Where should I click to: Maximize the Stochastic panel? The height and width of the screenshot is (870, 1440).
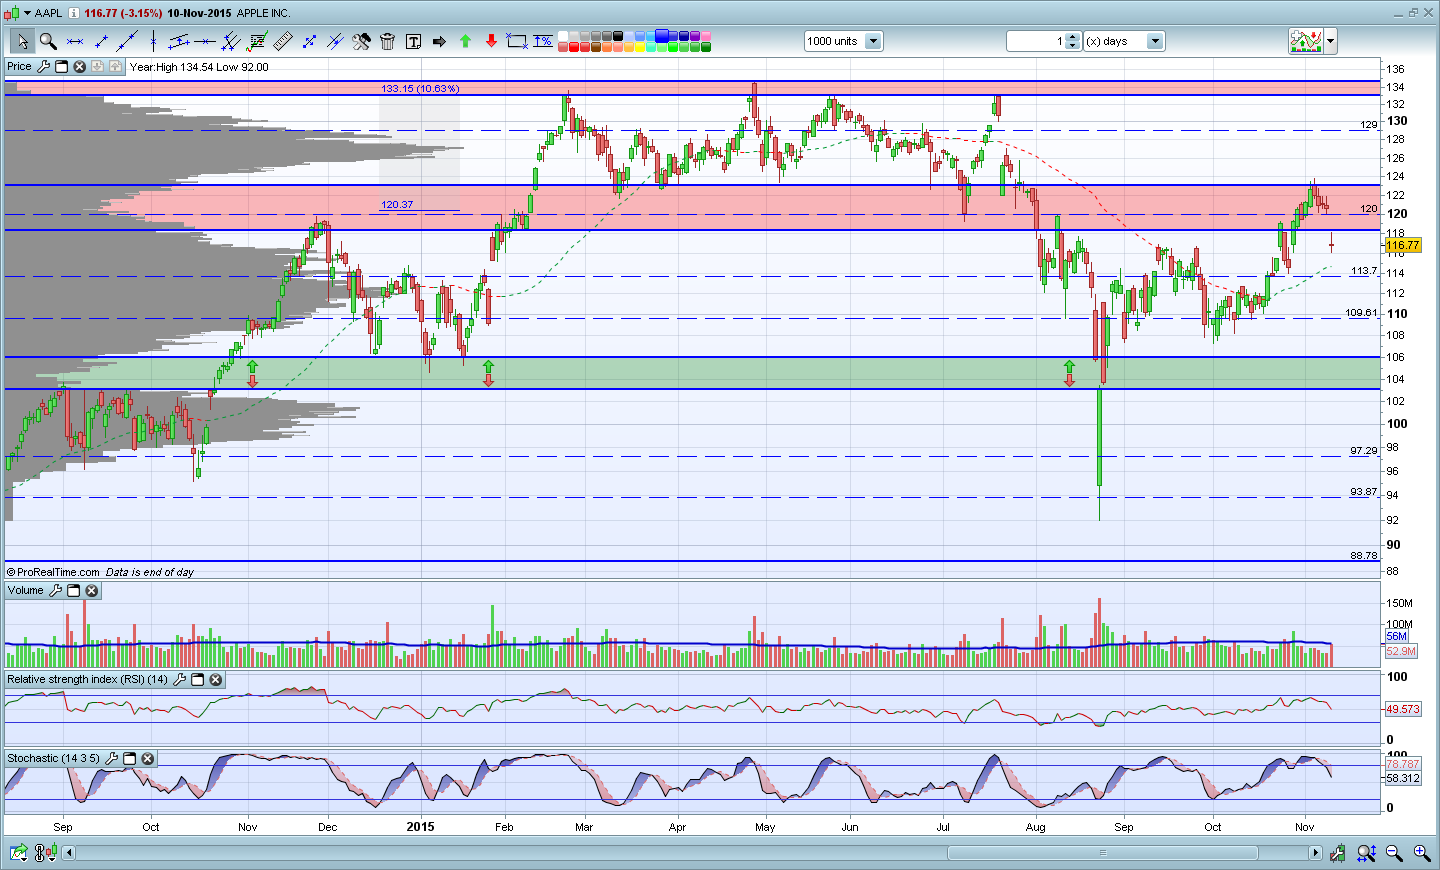point(129,759)
